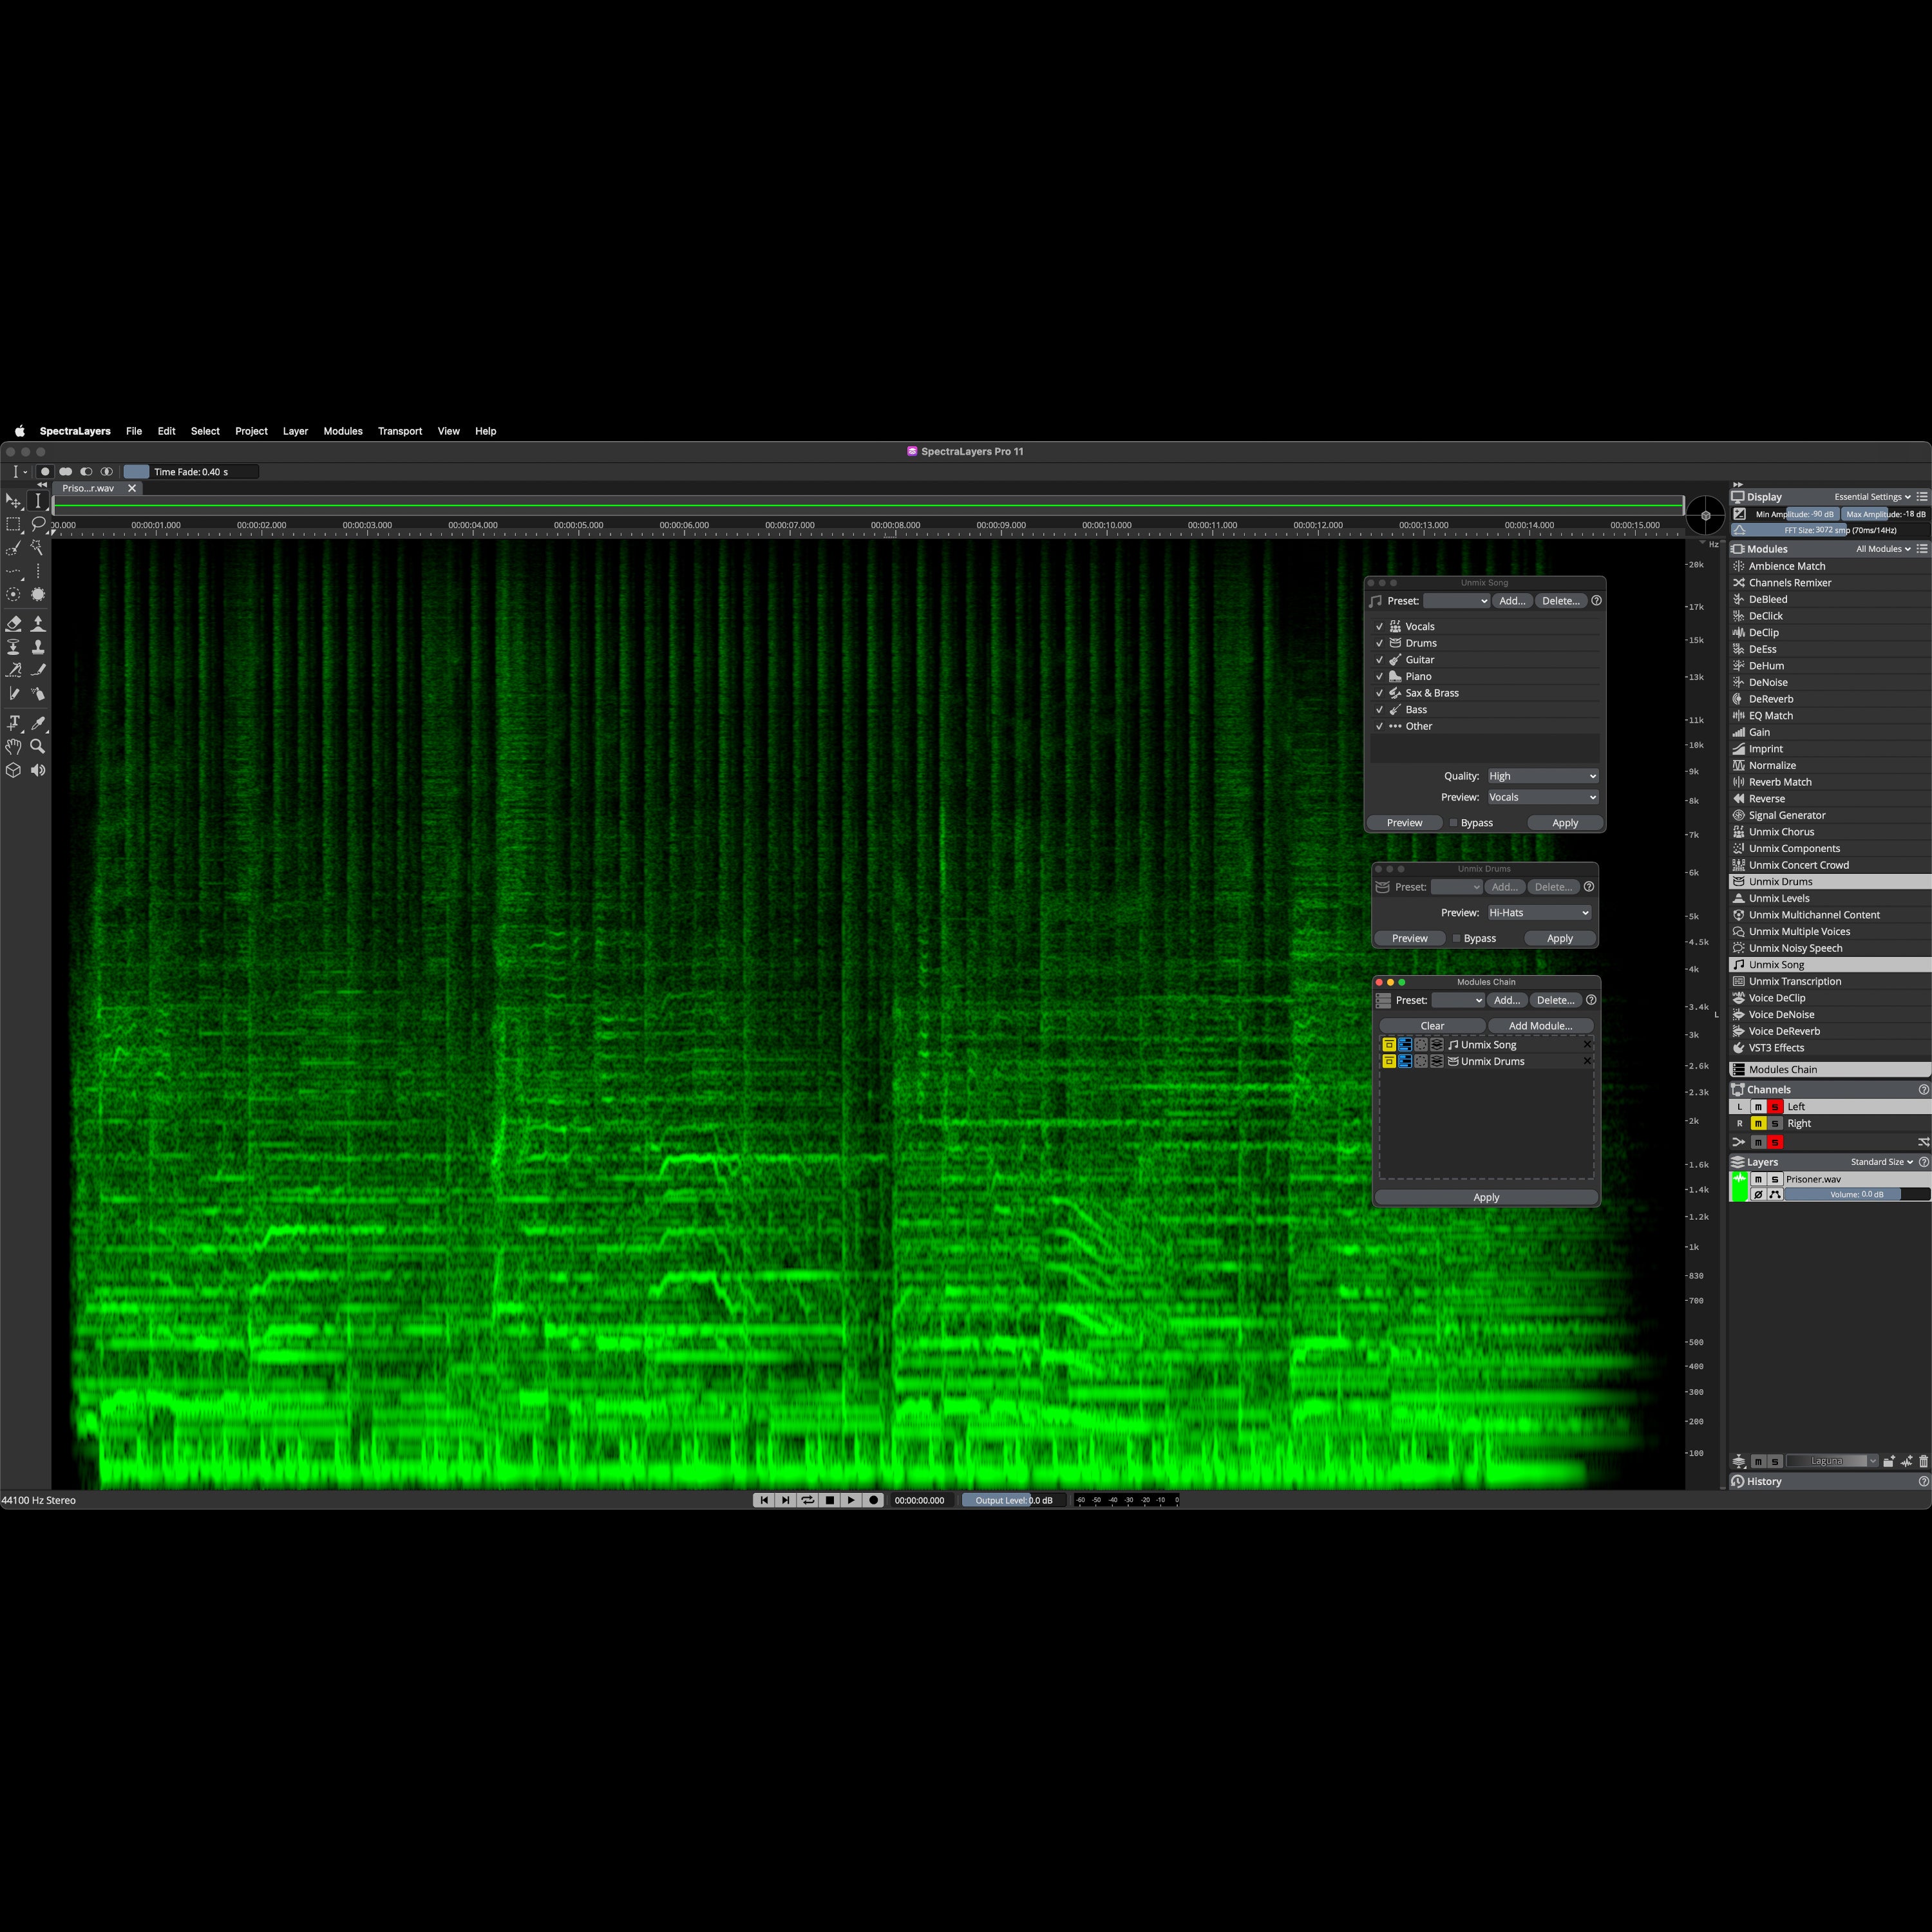The image size is (1932, 1932).
Task: Open the Hi-Hats Preview dropdown
Action: click(1539, 913)
